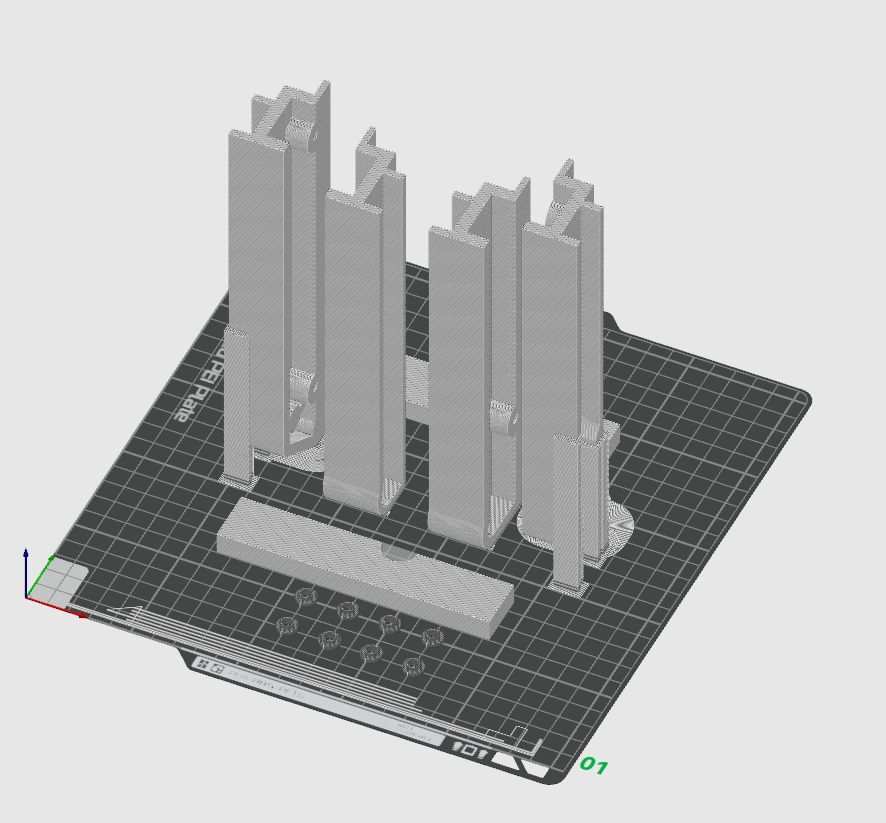
Task: Click the green Y axis line at origin
Action: (41, 576)
